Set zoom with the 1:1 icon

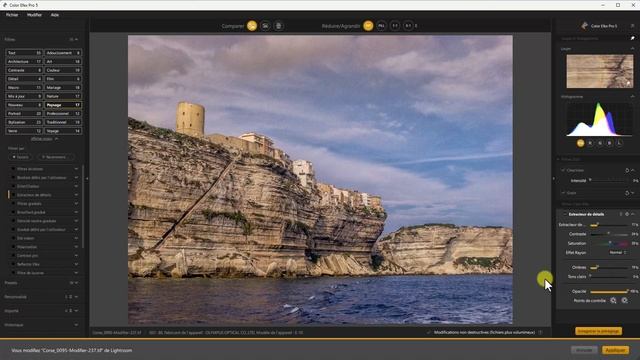[x=395, y=26]
